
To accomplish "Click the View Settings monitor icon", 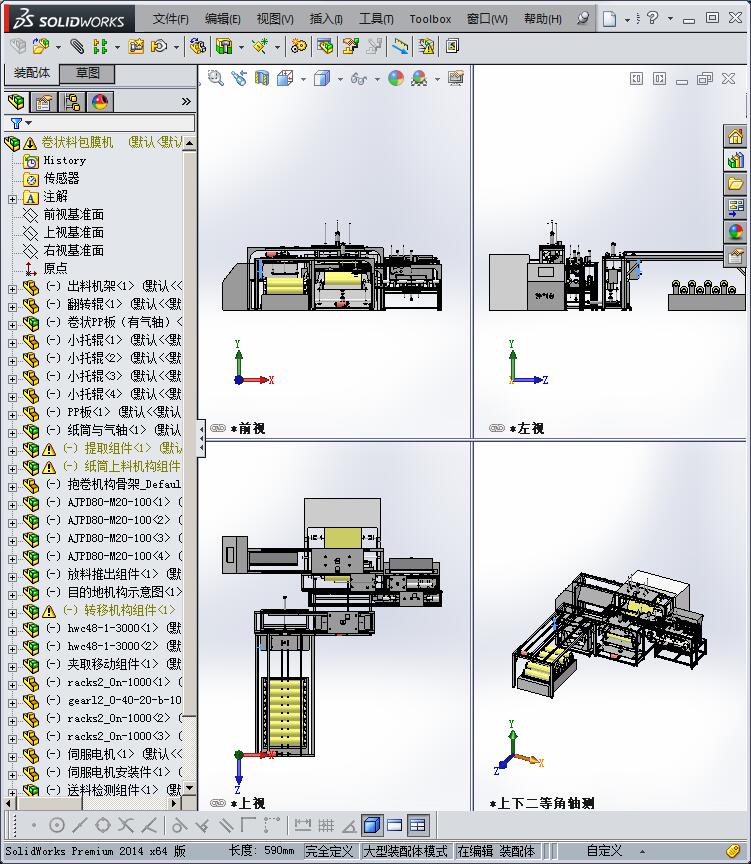I will tap(456, 78).
